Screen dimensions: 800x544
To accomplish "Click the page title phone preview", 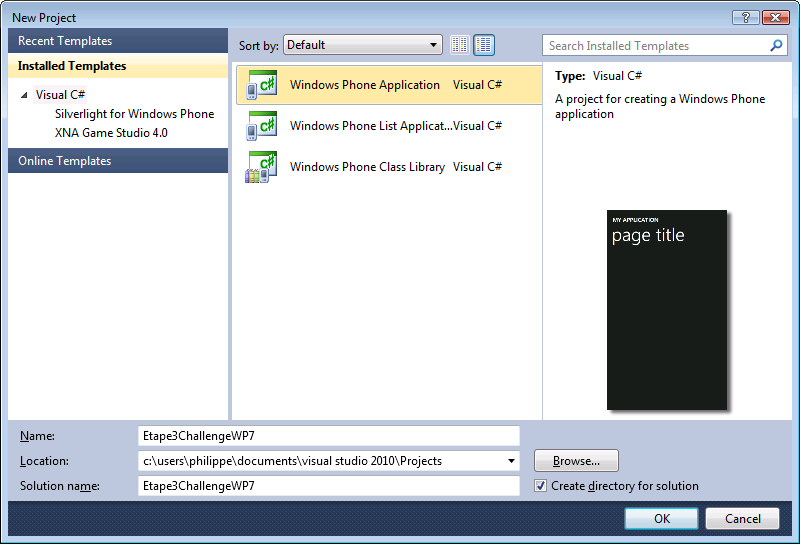I will click(x=667, y=310).
